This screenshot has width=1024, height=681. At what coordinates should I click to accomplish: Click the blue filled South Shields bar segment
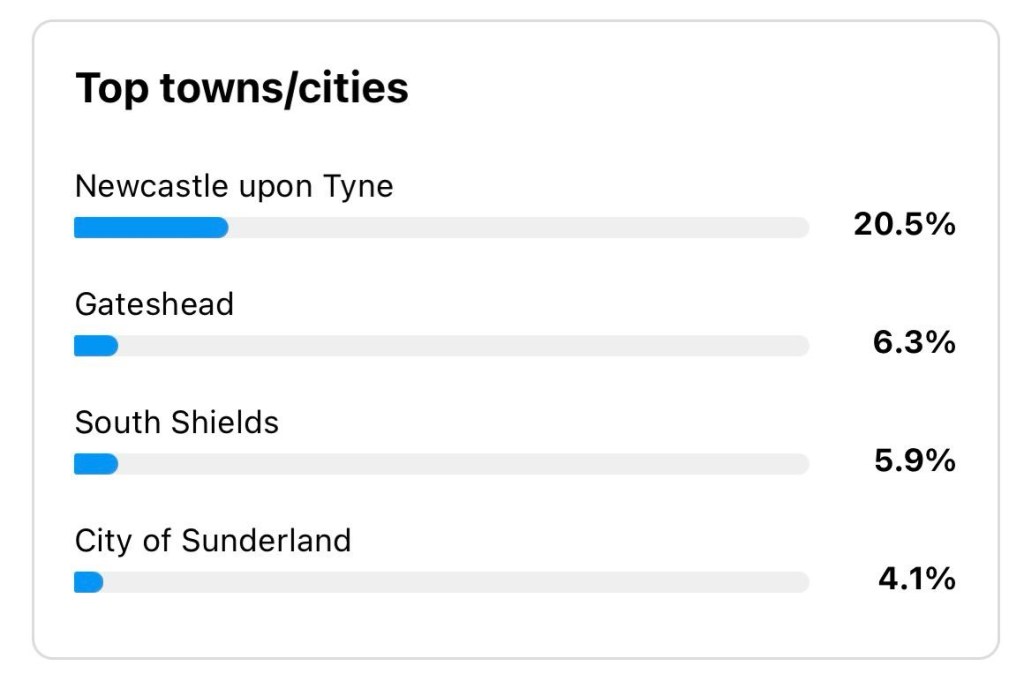point(96,464)
